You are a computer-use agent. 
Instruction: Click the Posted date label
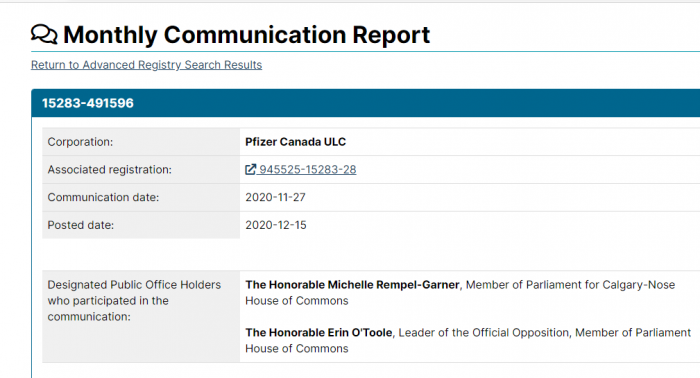pyautogui.click(x=81, y=225)
